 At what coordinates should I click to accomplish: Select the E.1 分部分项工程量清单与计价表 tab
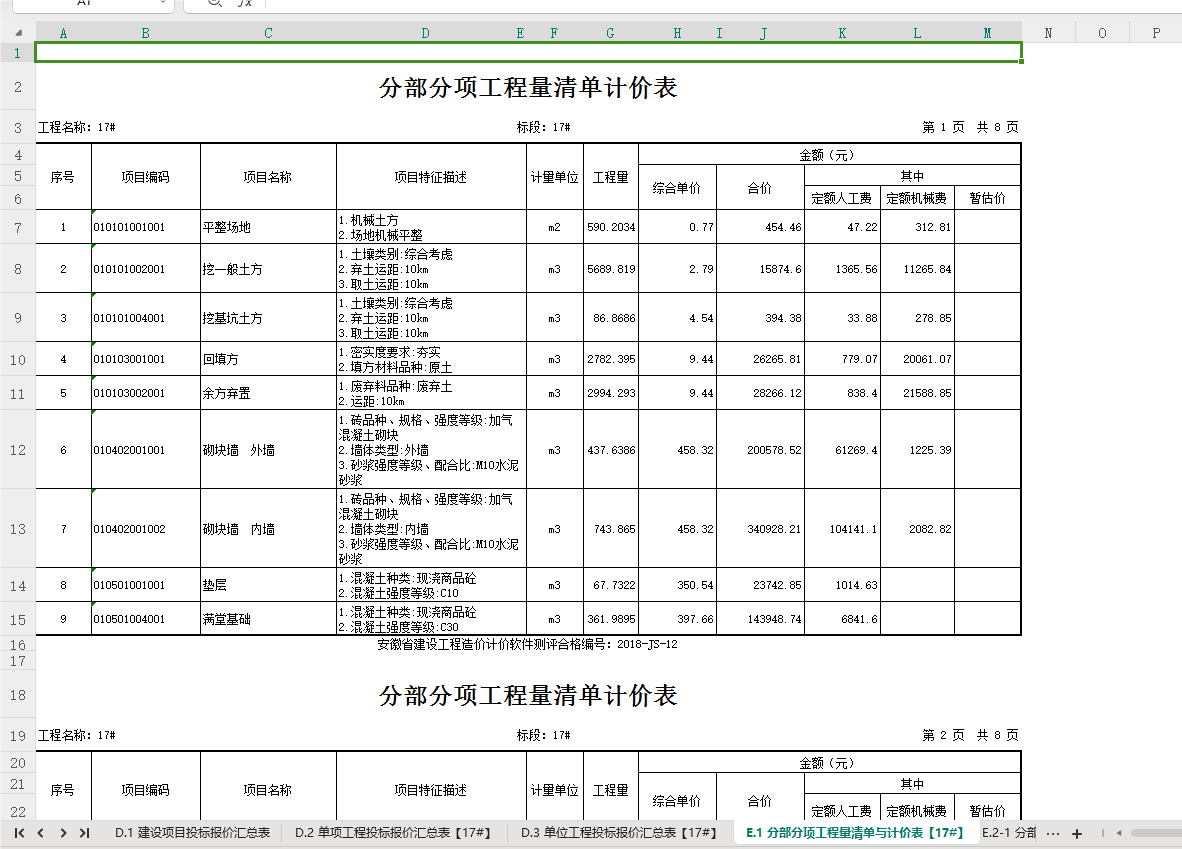(855, 832)
